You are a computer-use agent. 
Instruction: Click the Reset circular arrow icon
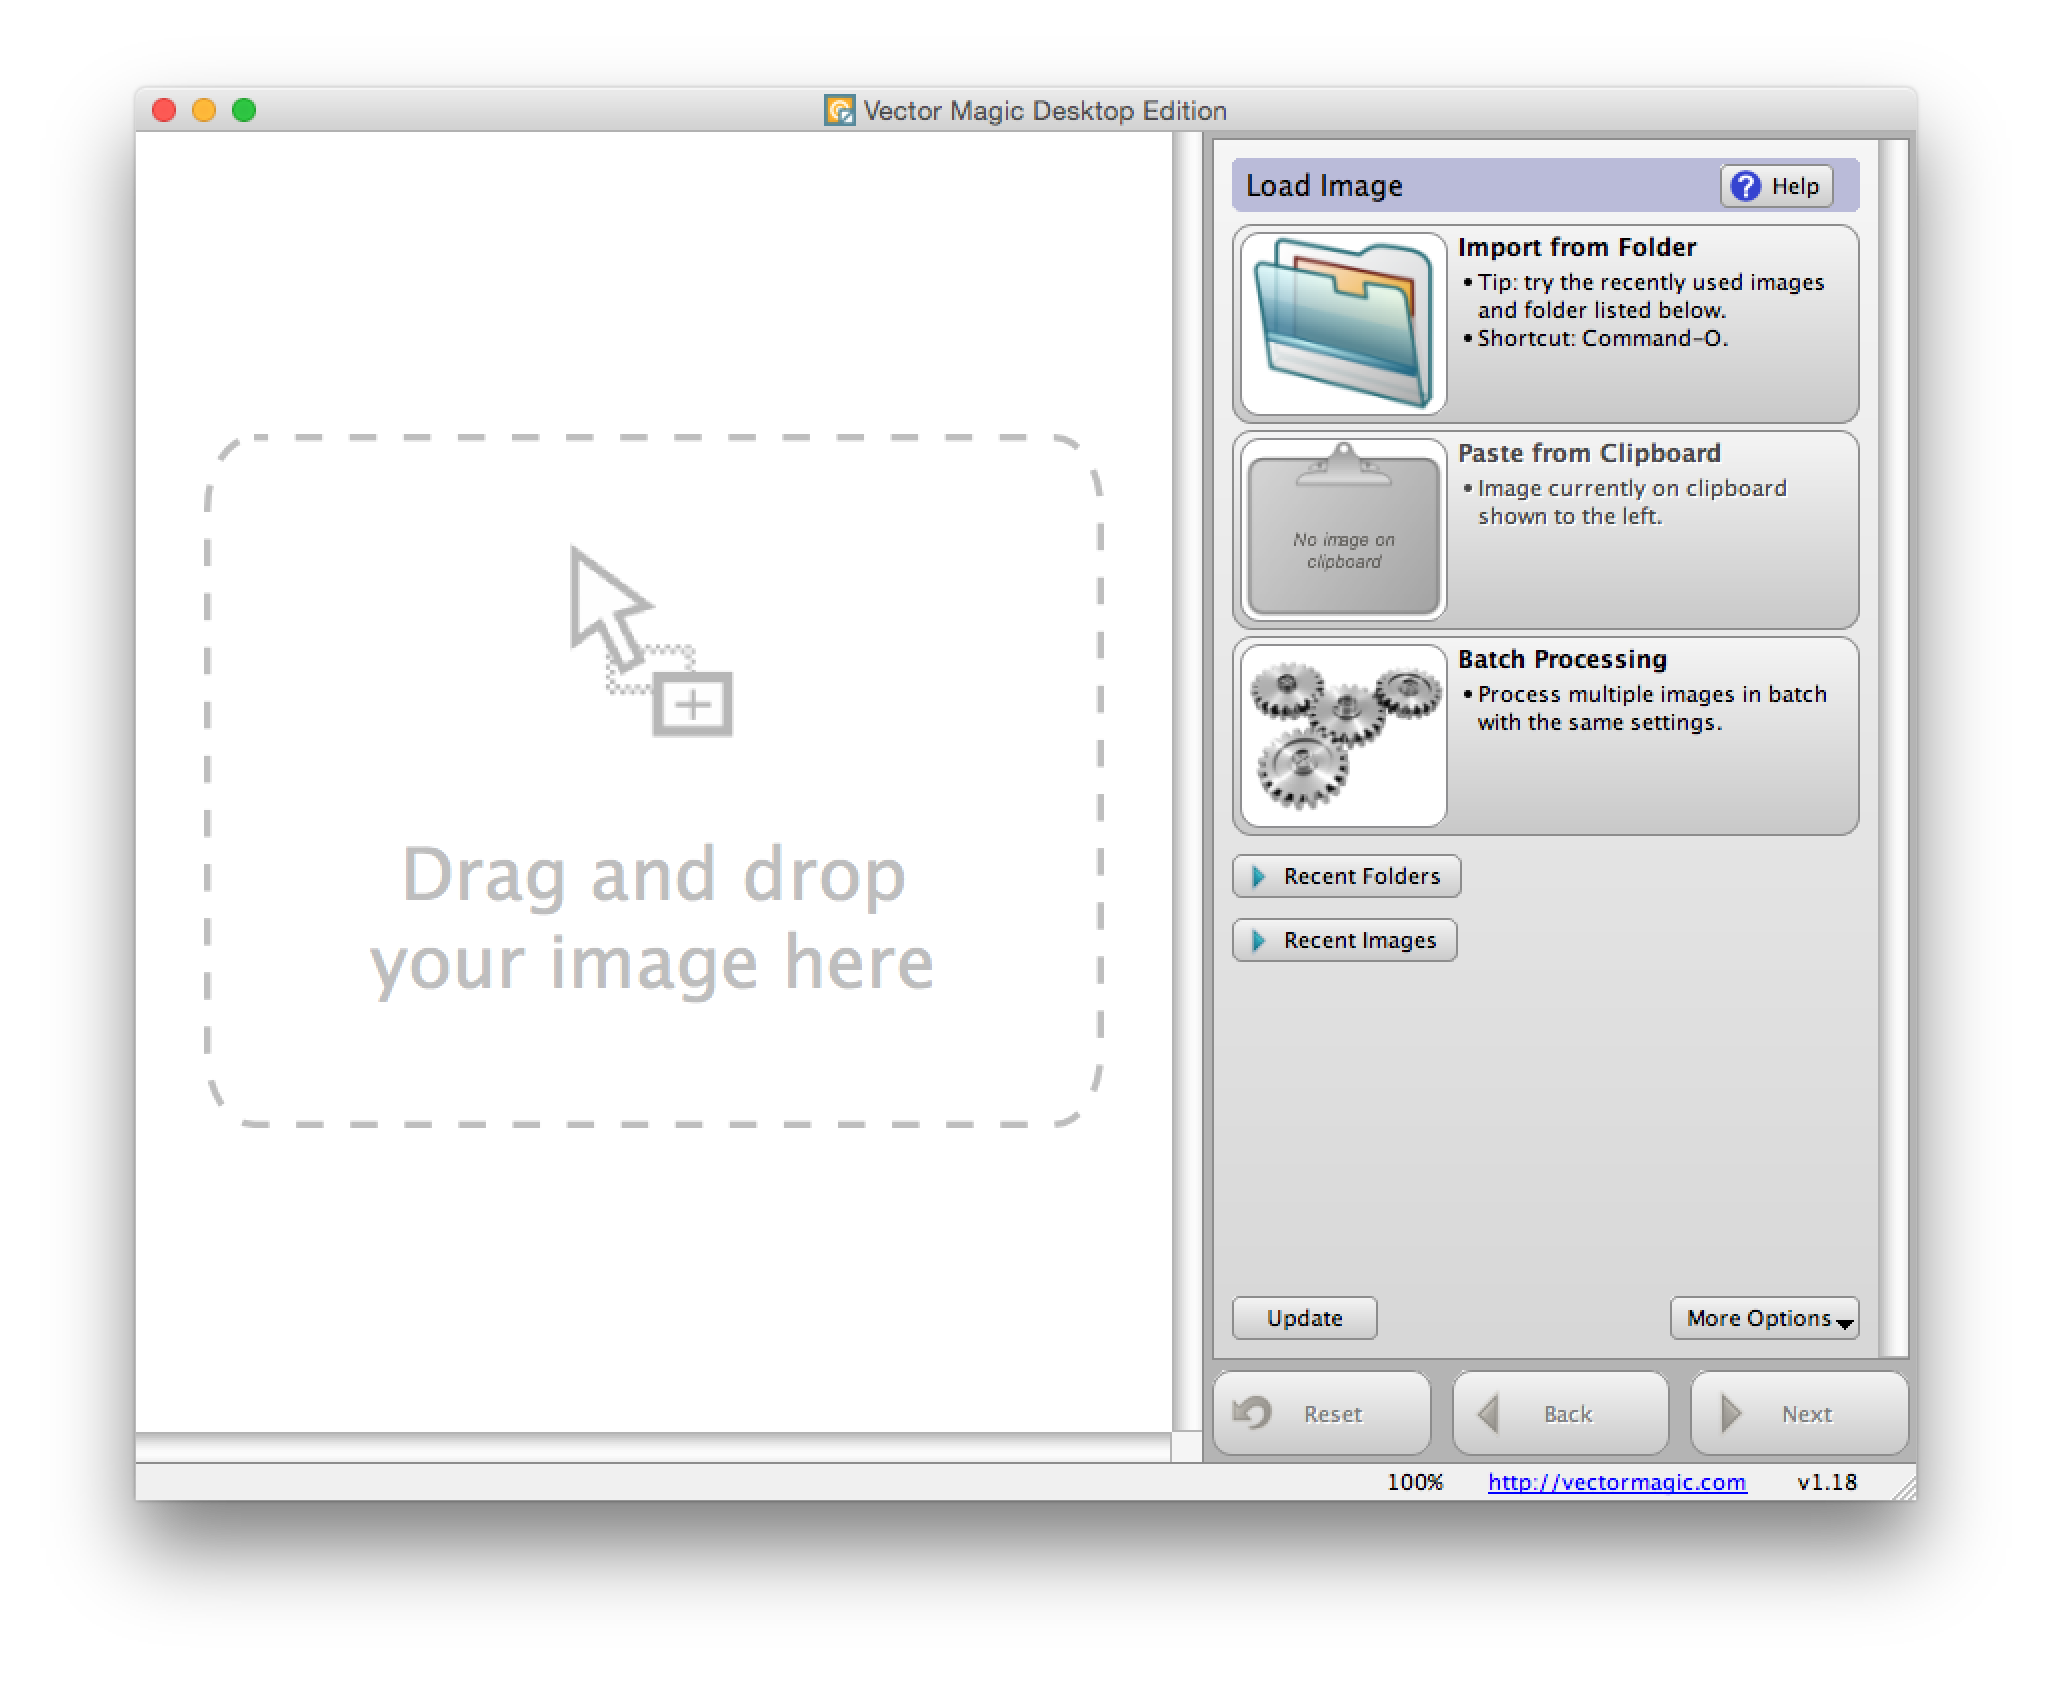click(1252, 1413)
